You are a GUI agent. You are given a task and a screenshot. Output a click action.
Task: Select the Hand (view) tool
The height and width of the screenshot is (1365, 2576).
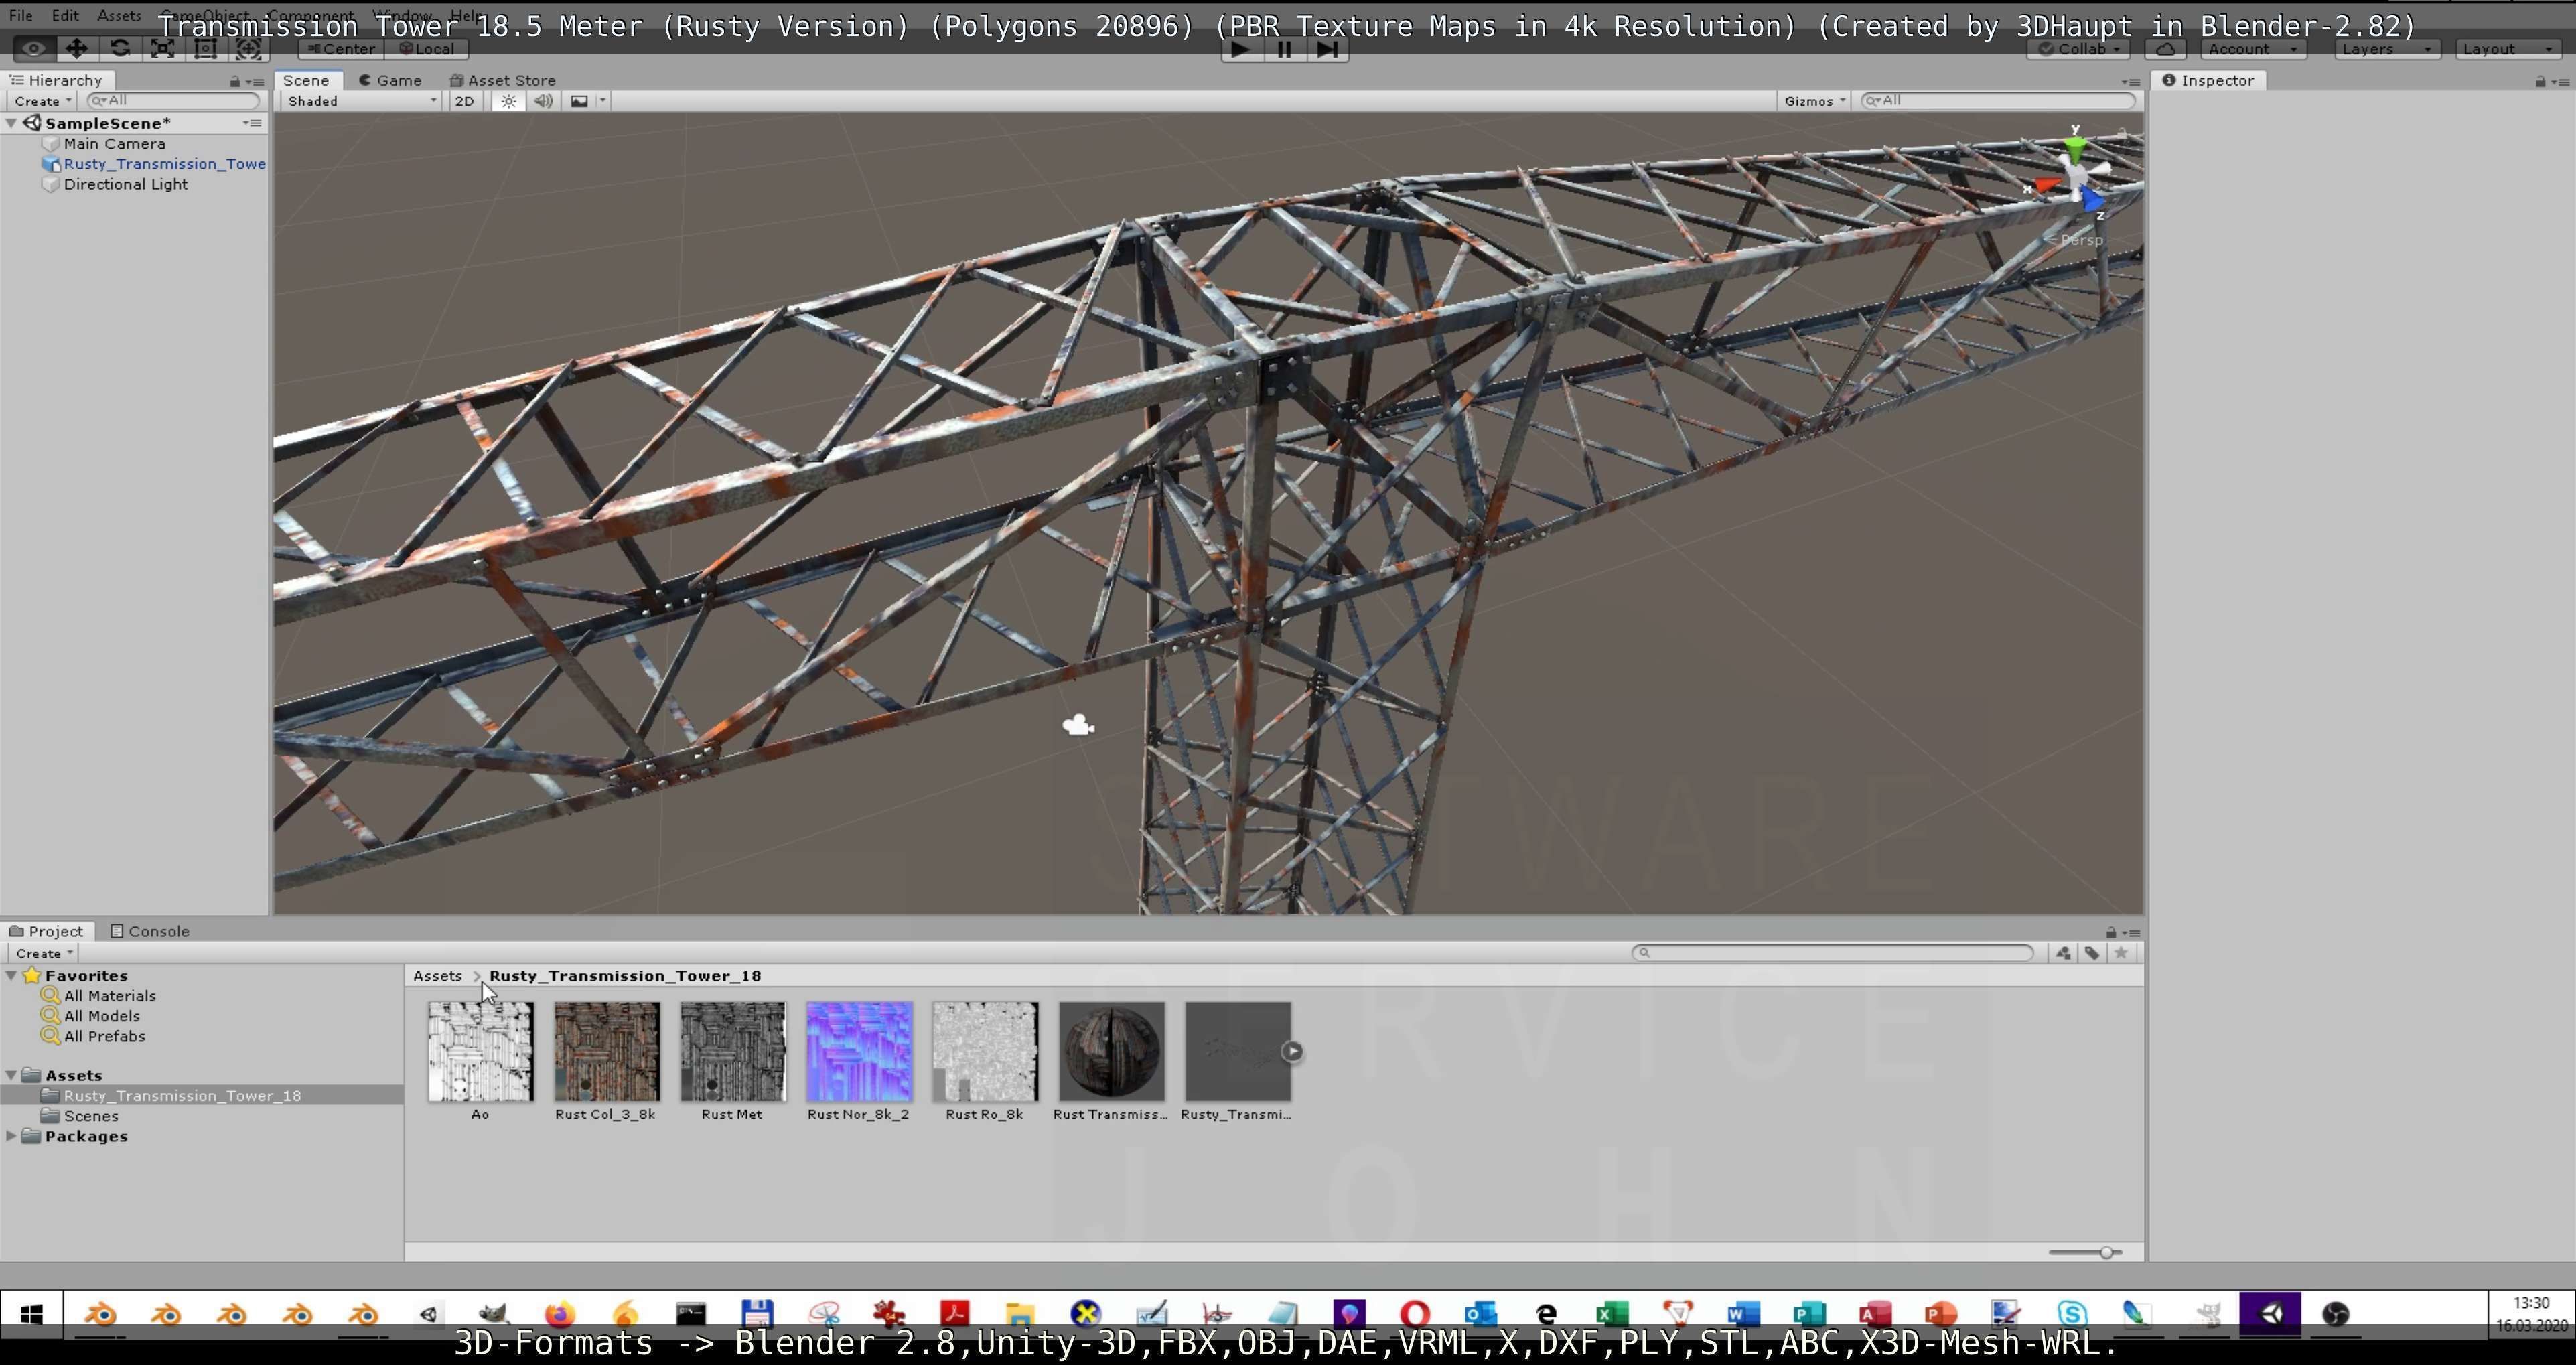(33, 48)
